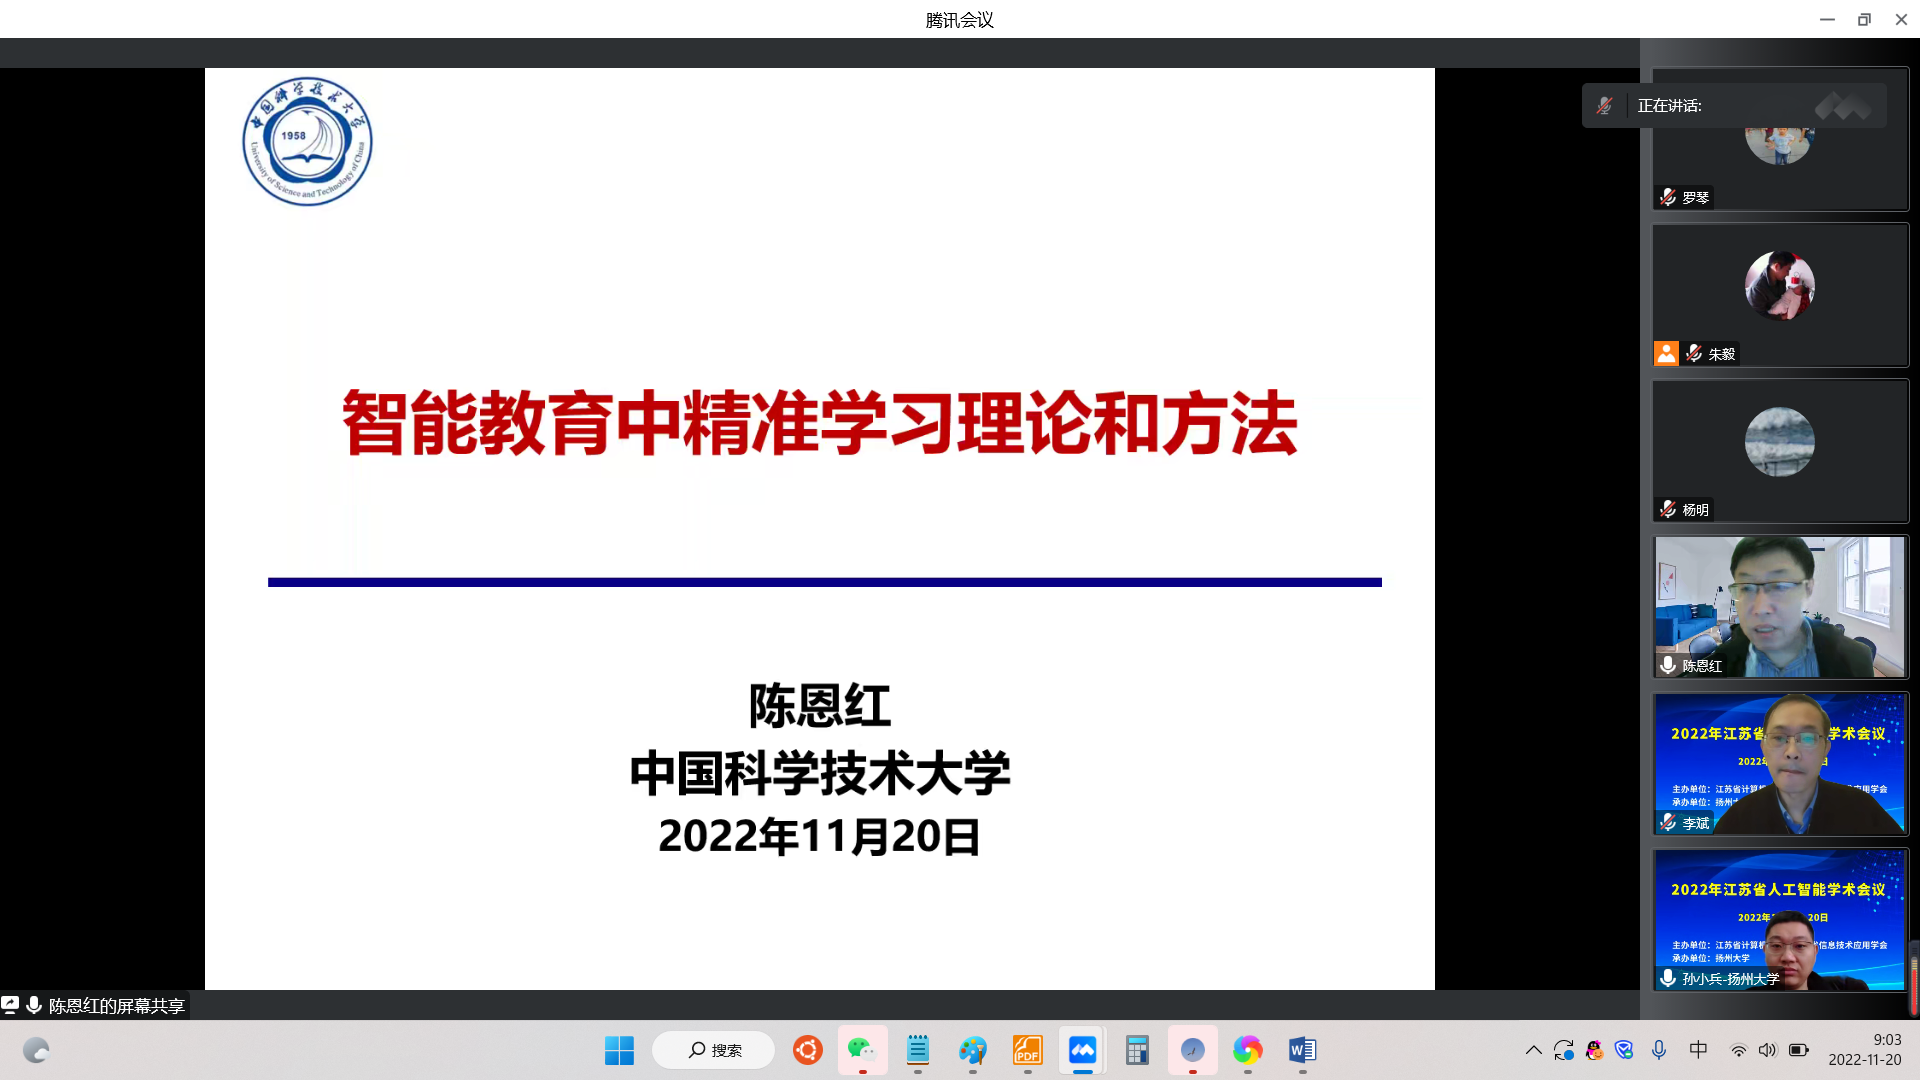Click the taskbar 搜索 search box
The height and width of the screenshot is (1080, 1920).
(714, 1050)
